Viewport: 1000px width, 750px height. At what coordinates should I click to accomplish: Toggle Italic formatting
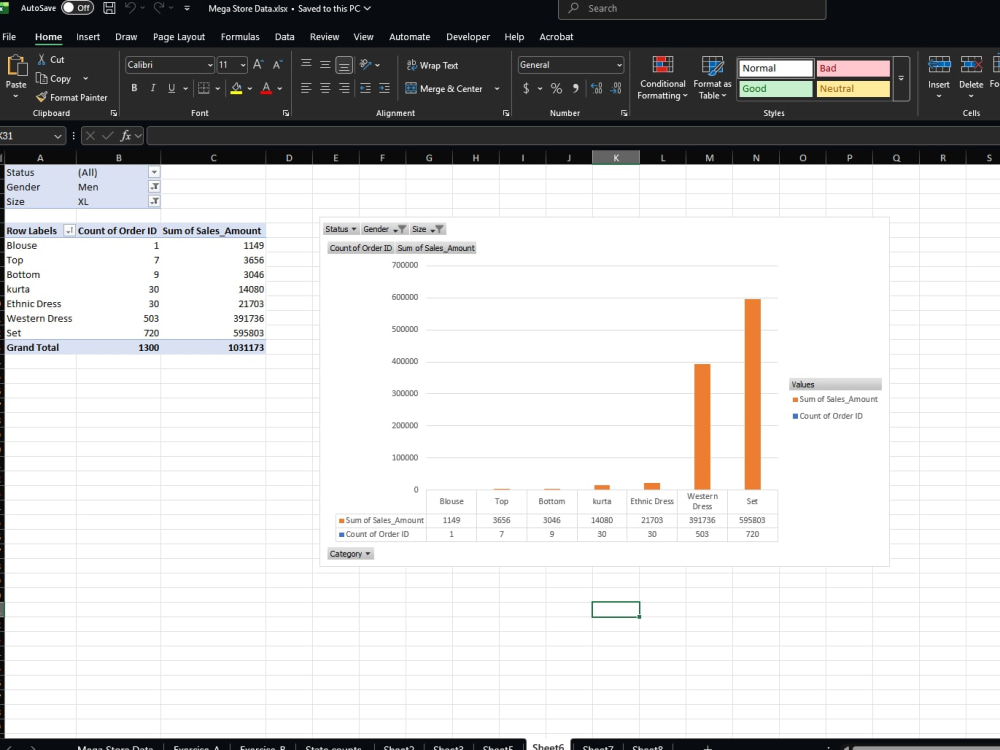click(x=152, y=88)
